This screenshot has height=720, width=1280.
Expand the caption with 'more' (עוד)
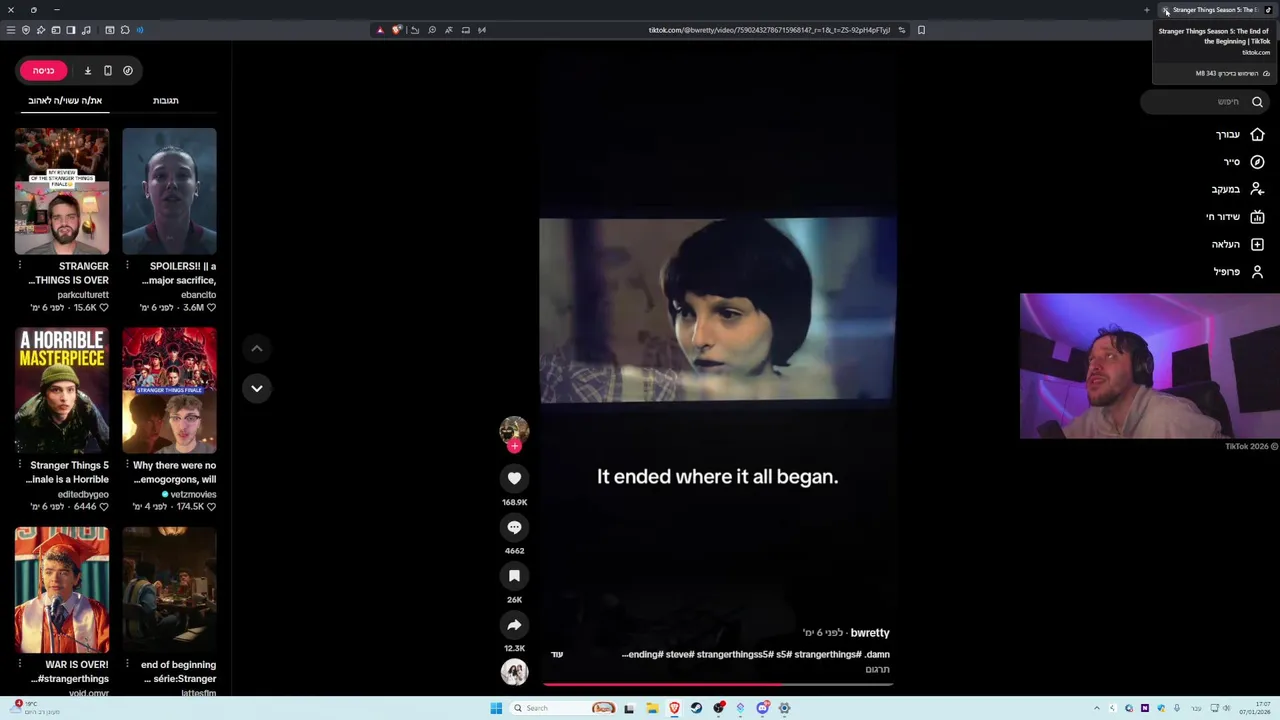pyautogui.click(x=558, y=654)
